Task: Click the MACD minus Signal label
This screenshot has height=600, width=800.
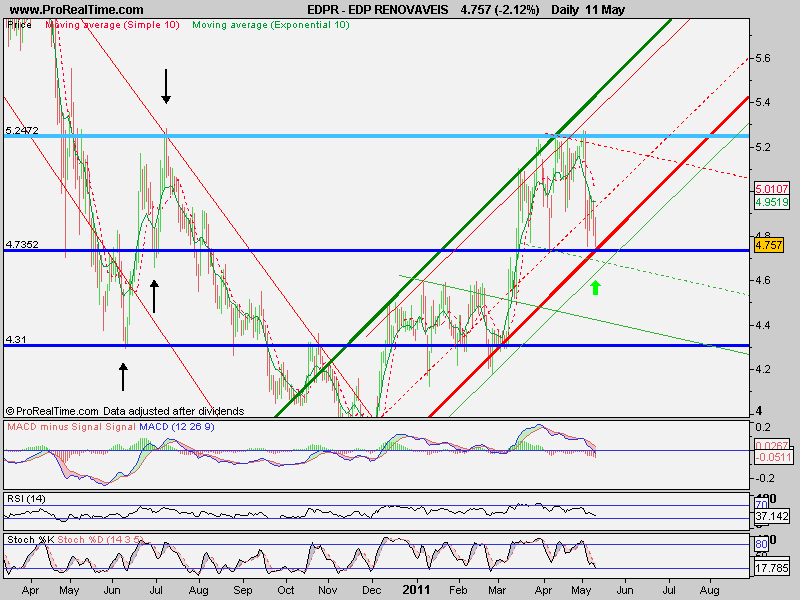Action: tap(55, 427)
